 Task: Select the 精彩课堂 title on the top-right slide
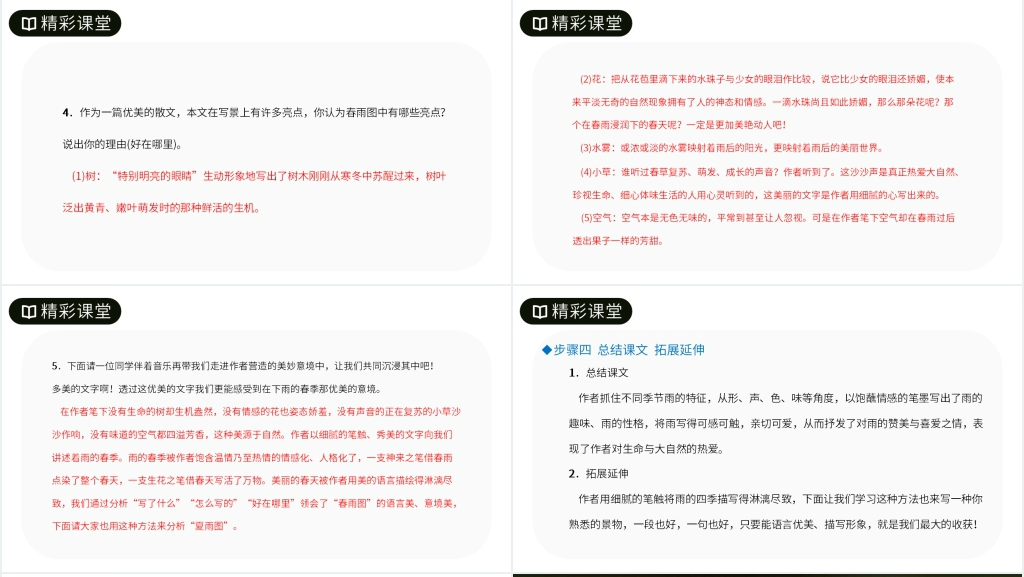coord(587,23)
